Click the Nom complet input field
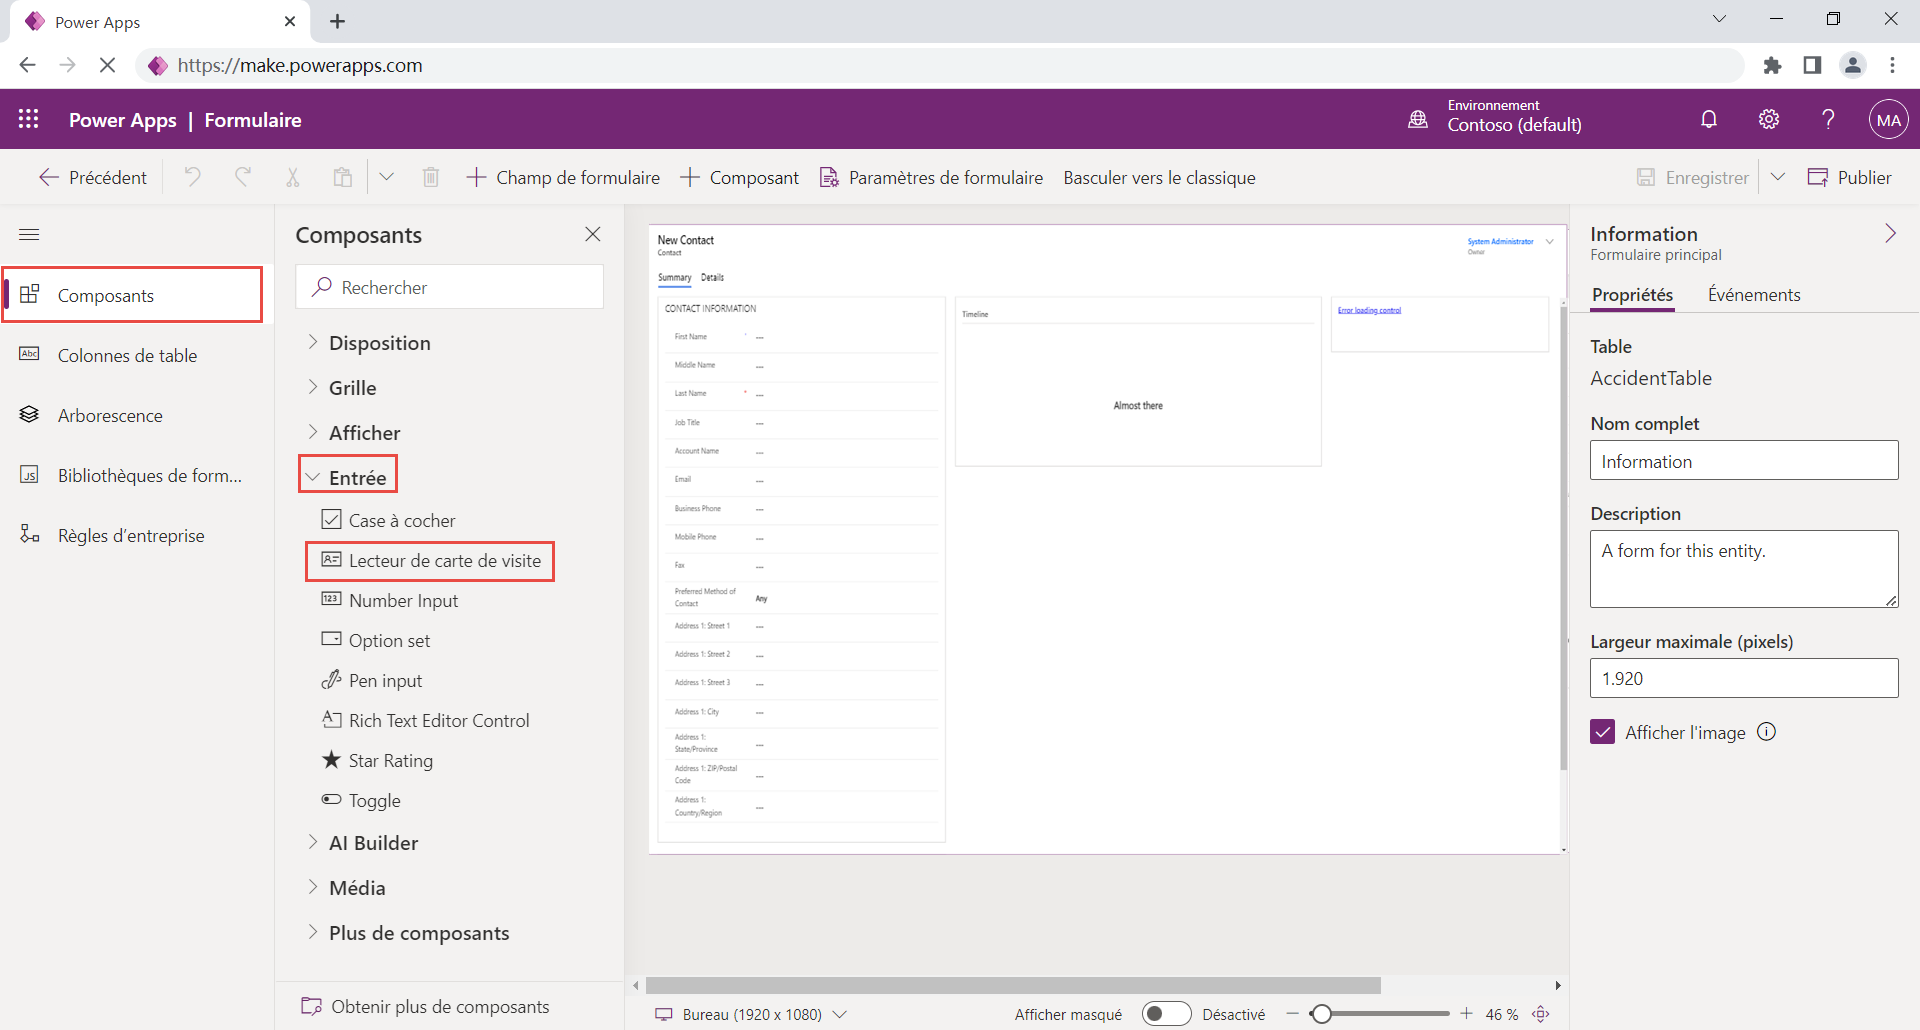 coord(1744,460)
